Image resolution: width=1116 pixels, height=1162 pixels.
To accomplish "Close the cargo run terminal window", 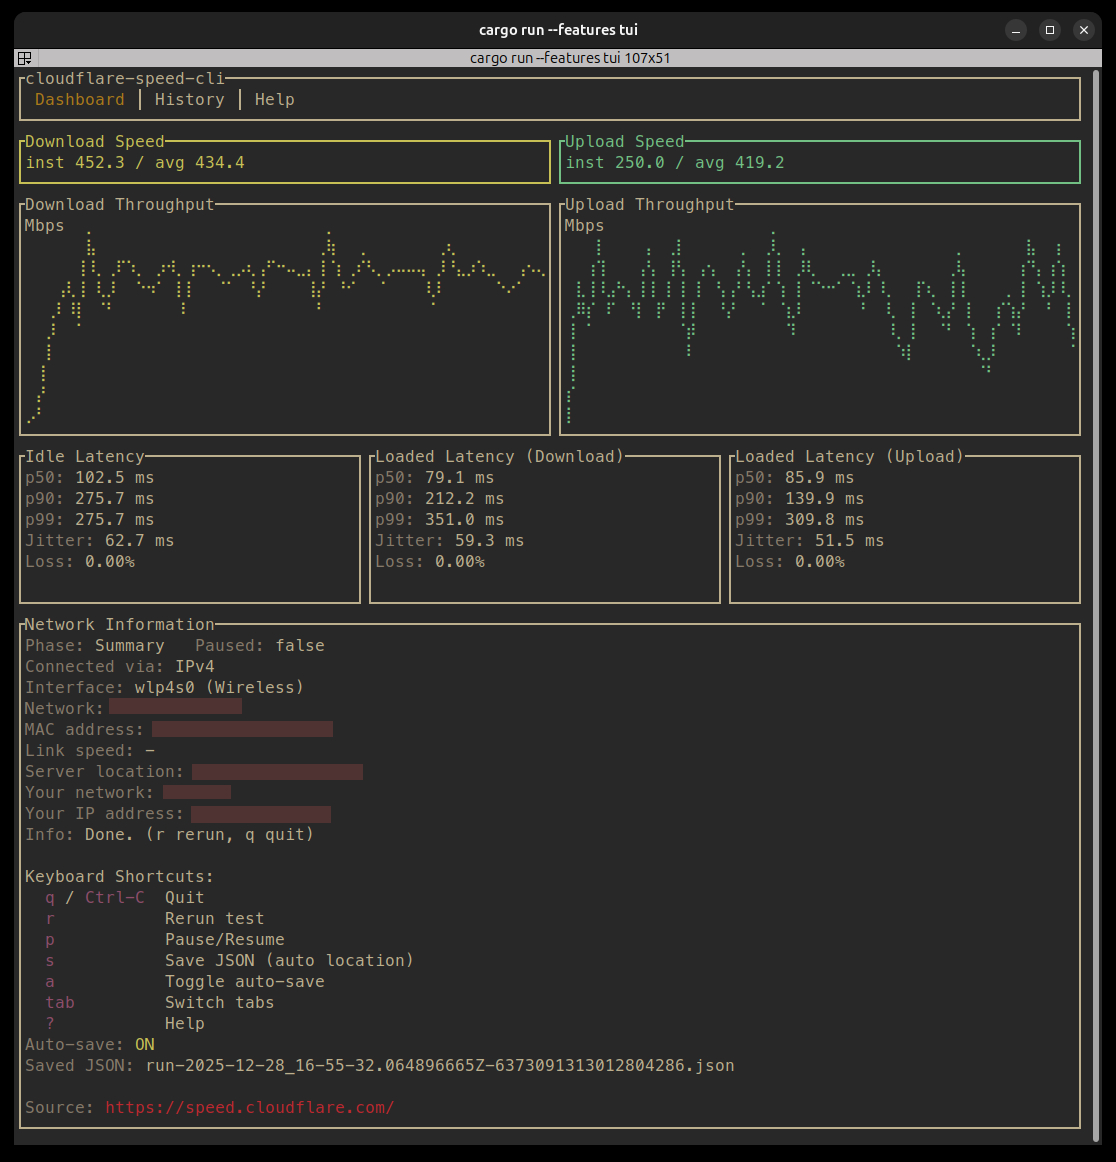I will coord(1083,30).
